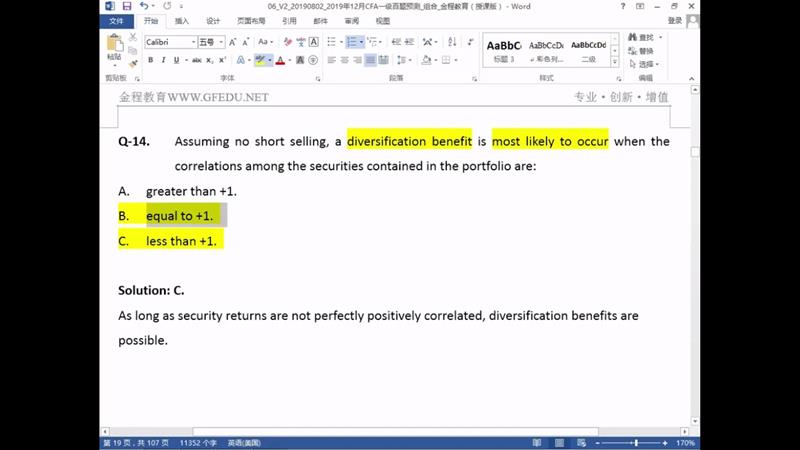Switch to the Insert (插入) tab
This screenshot has height=450, width=800.
182,21
